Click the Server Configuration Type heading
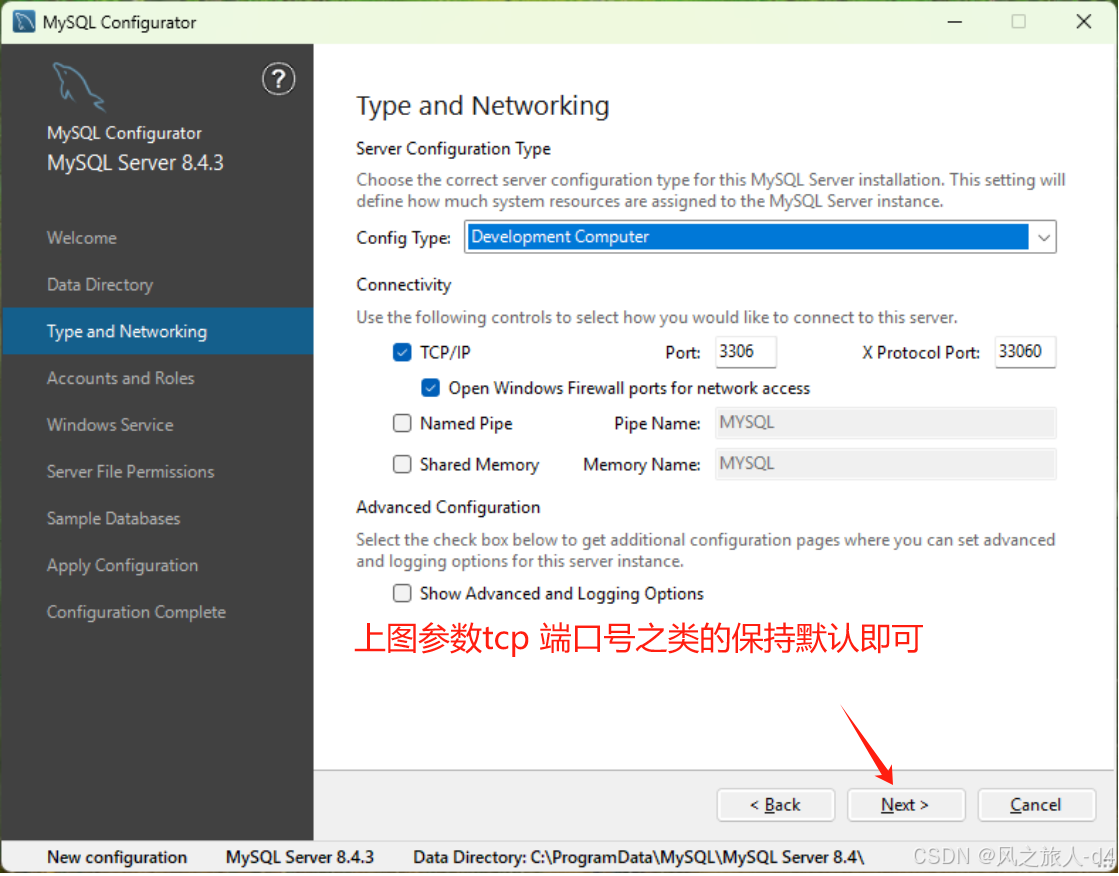Image resolution: width=1119 pixels, height=876 pixels. [454, 149]
